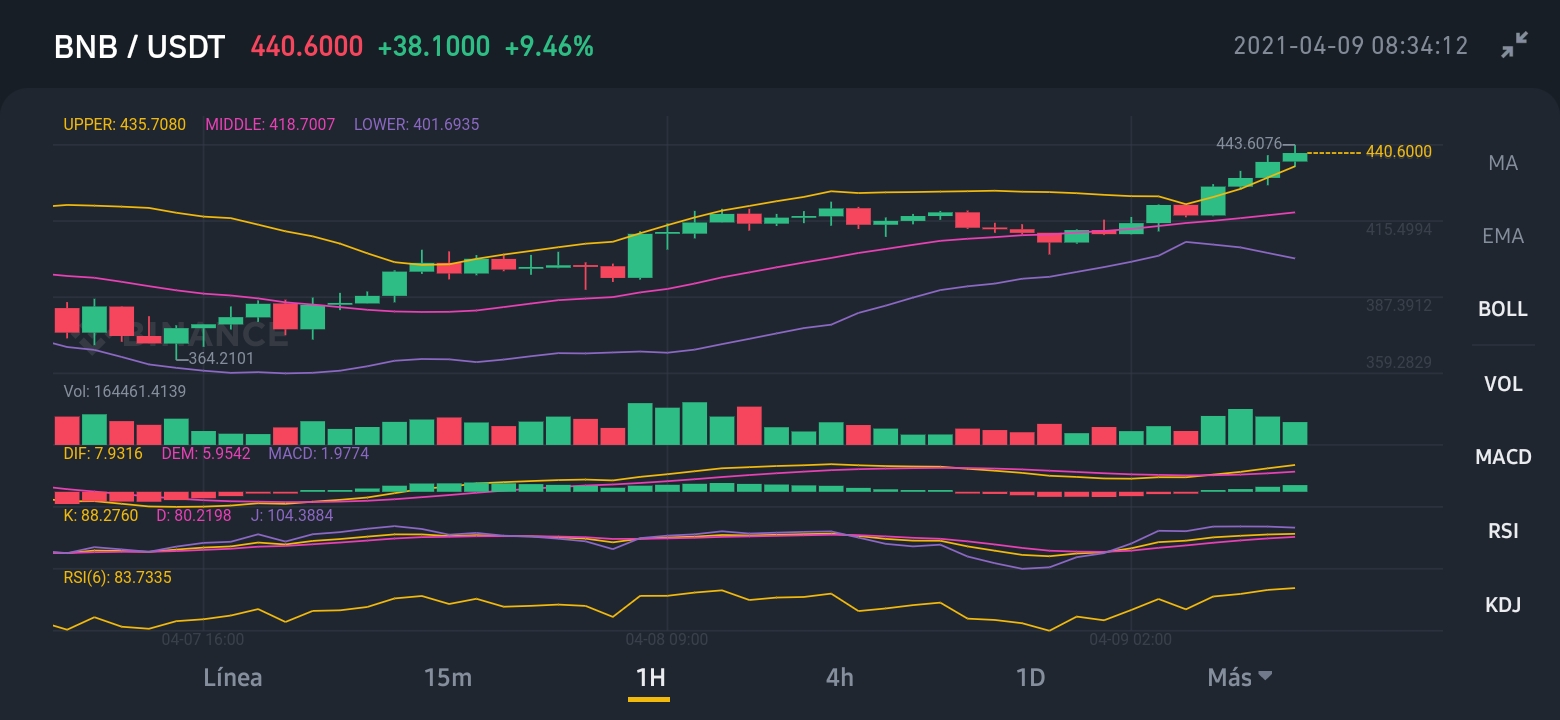The height and width of the screenshot is (720, 1560).
Task: Toggle the RSI indicator
Action: coord(1503,531)
